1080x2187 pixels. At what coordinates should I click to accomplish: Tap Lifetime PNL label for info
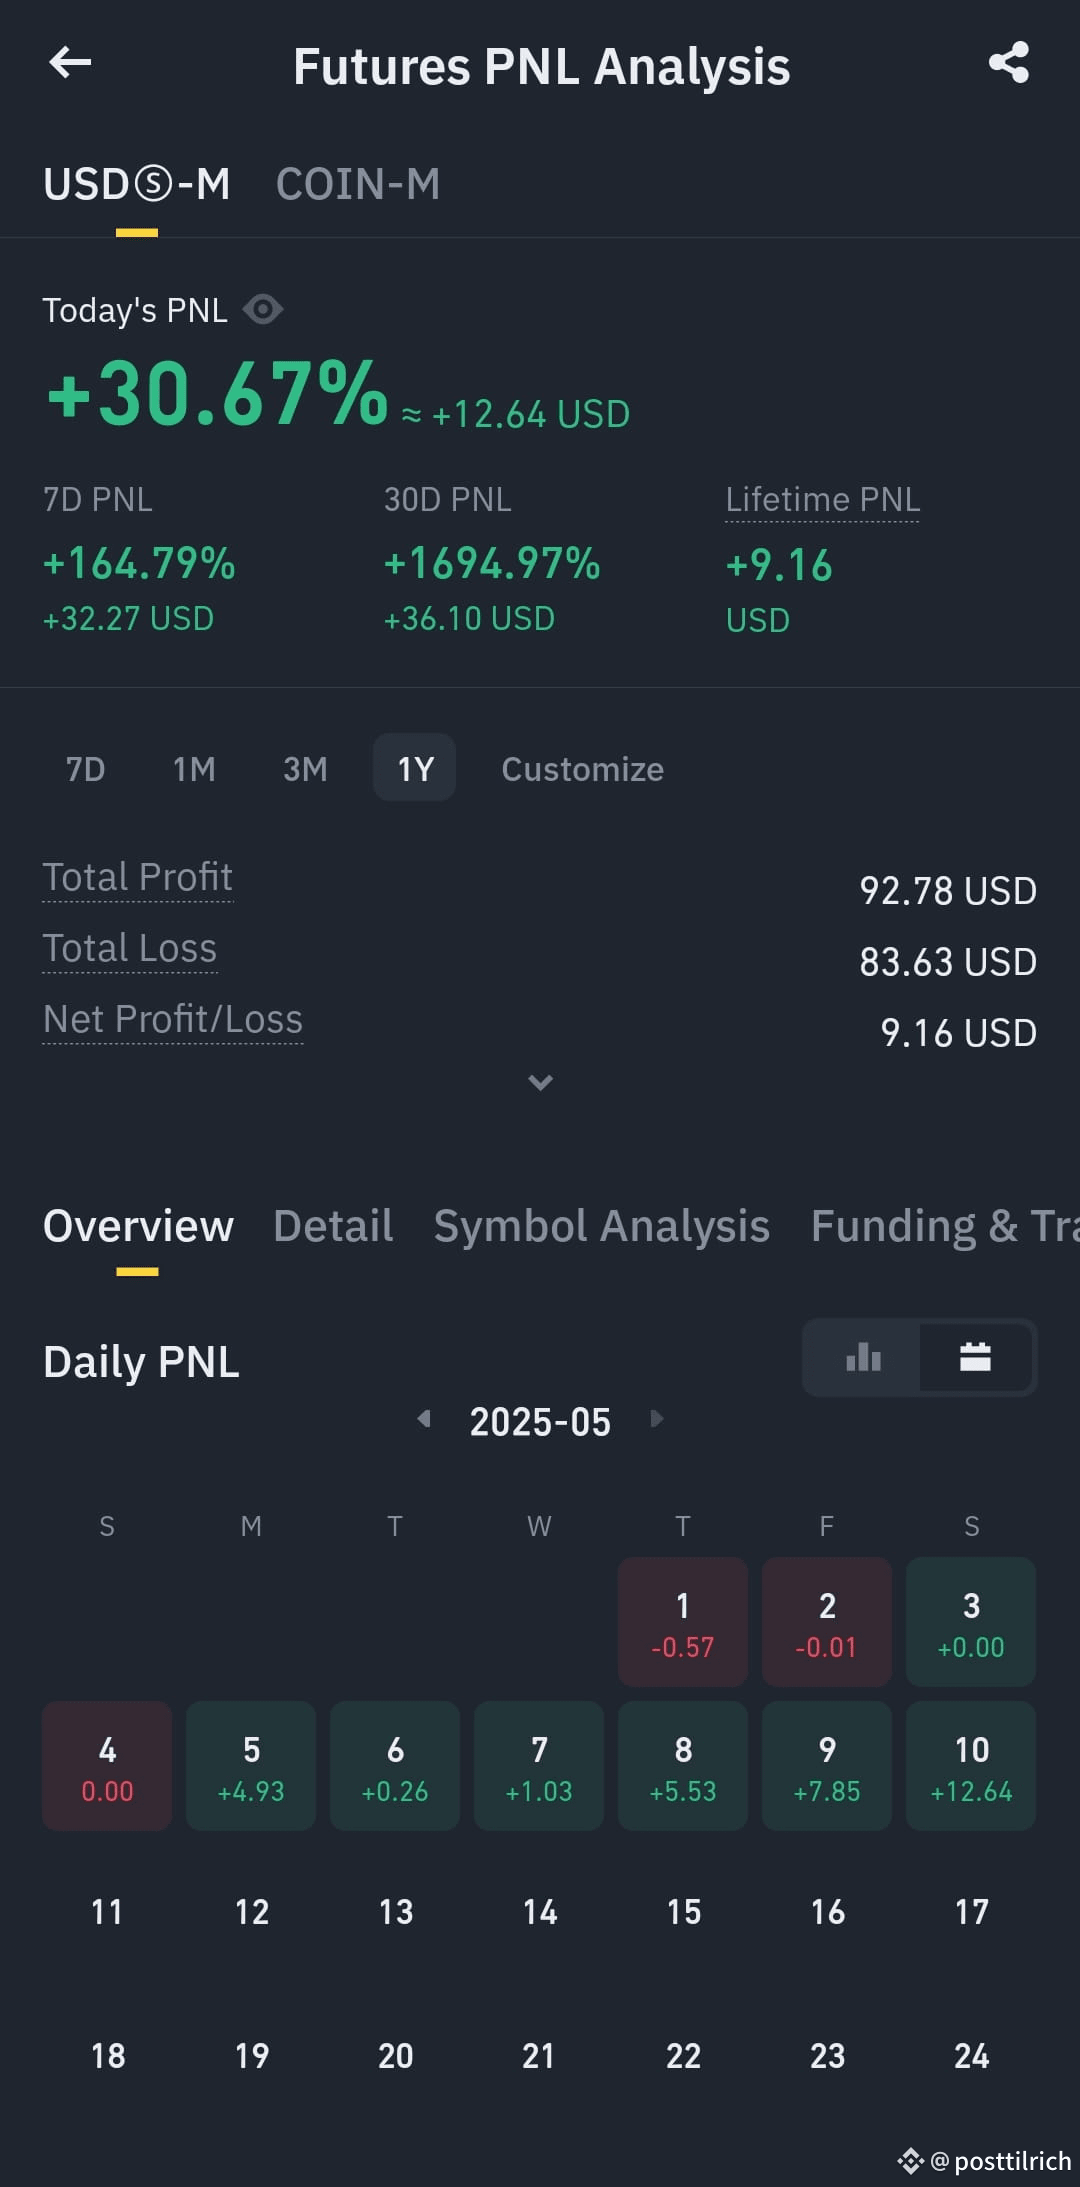822,500
